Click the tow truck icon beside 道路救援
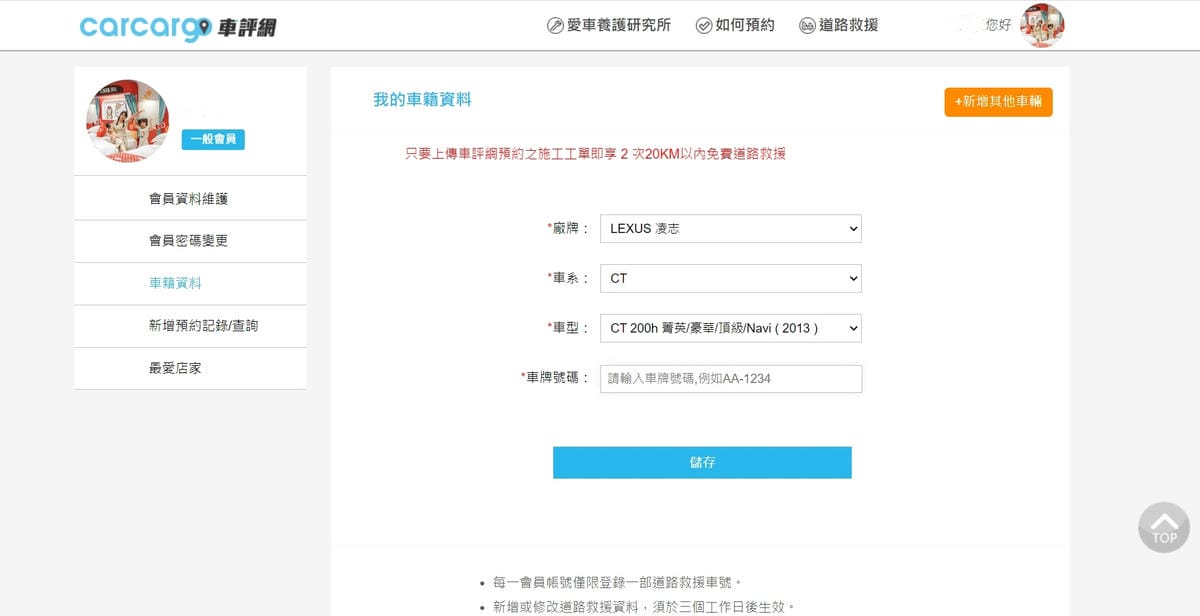The height and width of the screenshot is (616, 1200). click(807, 26)
